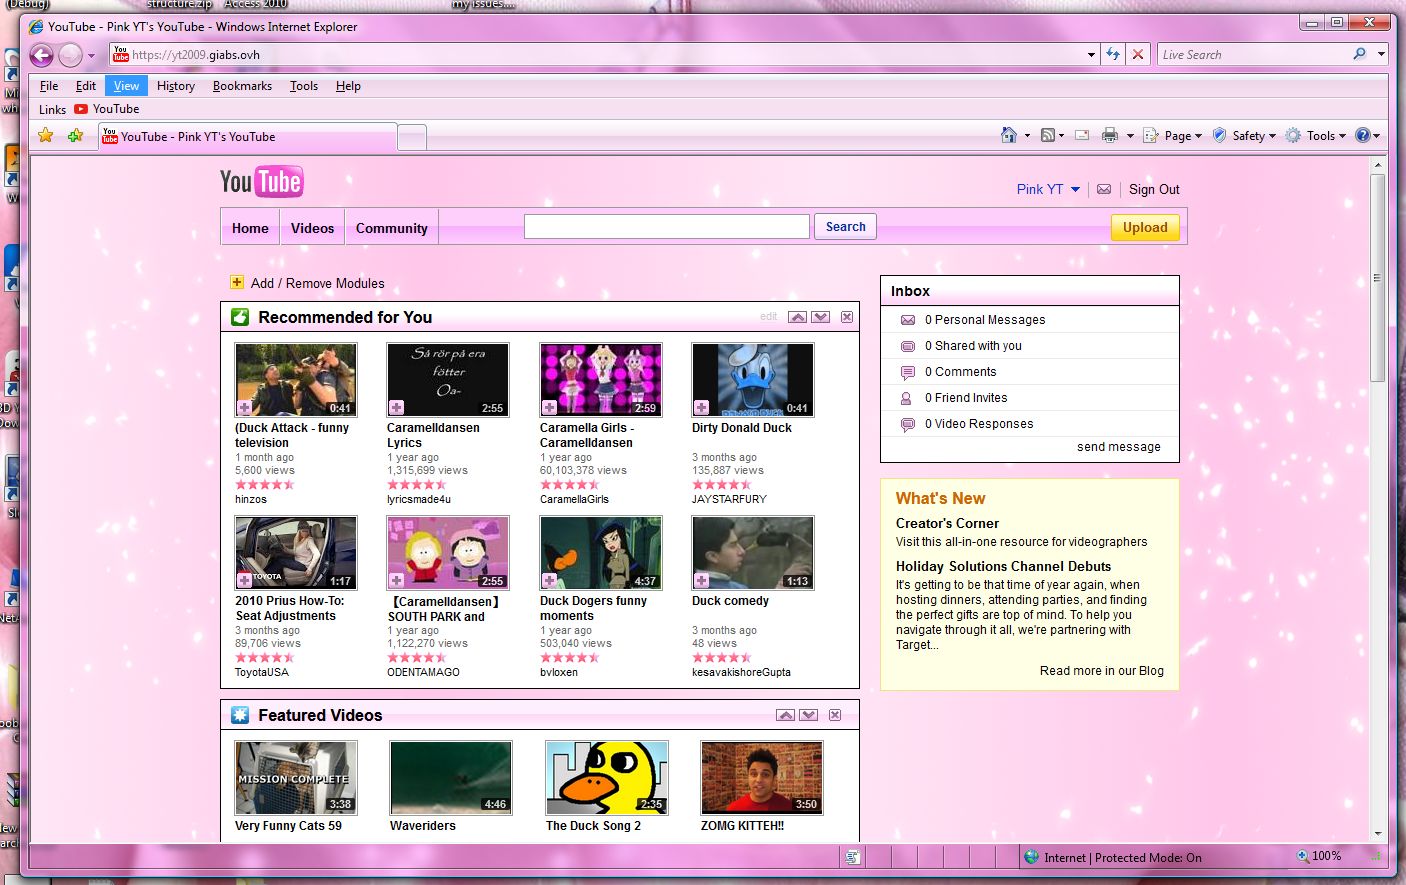Open the View menu
The image size is (1406, 885).
coord(126,86)
